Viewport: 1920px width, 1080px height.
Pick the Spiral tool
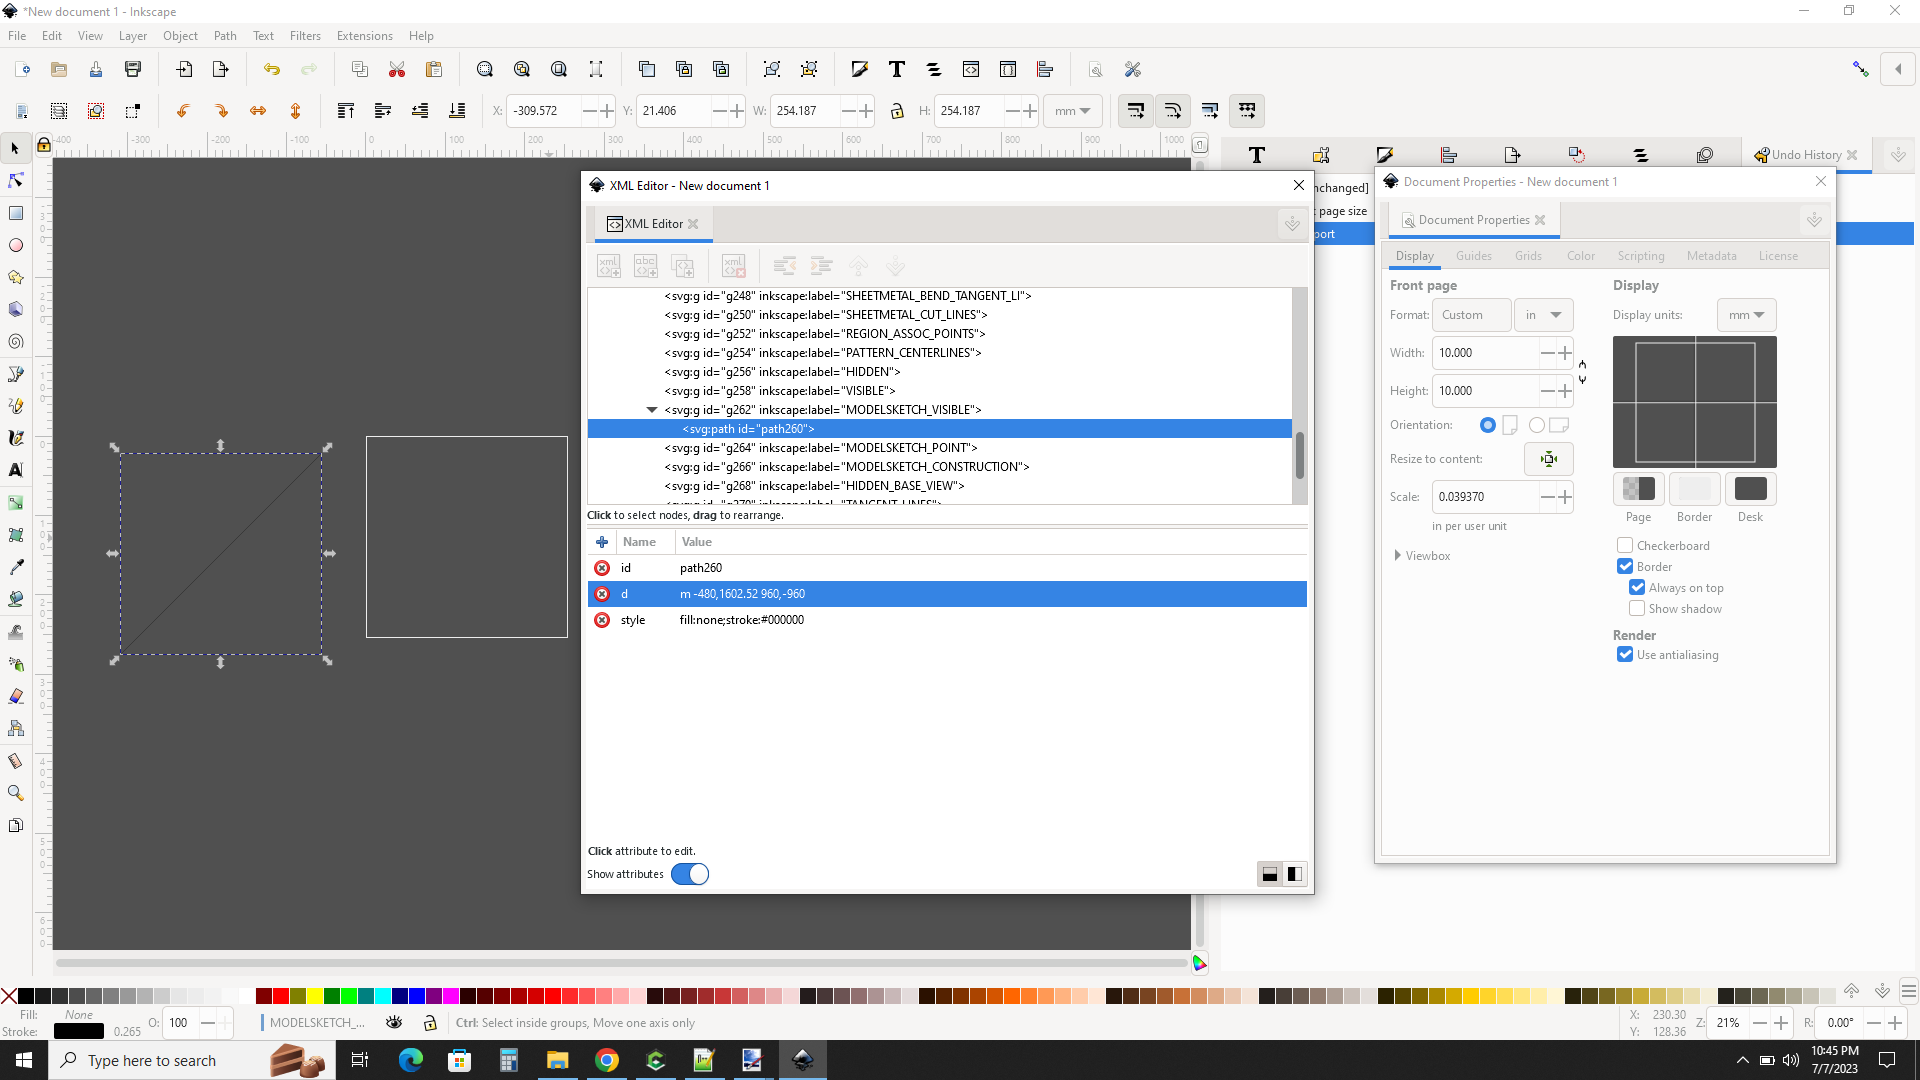[x=16, y=342]
